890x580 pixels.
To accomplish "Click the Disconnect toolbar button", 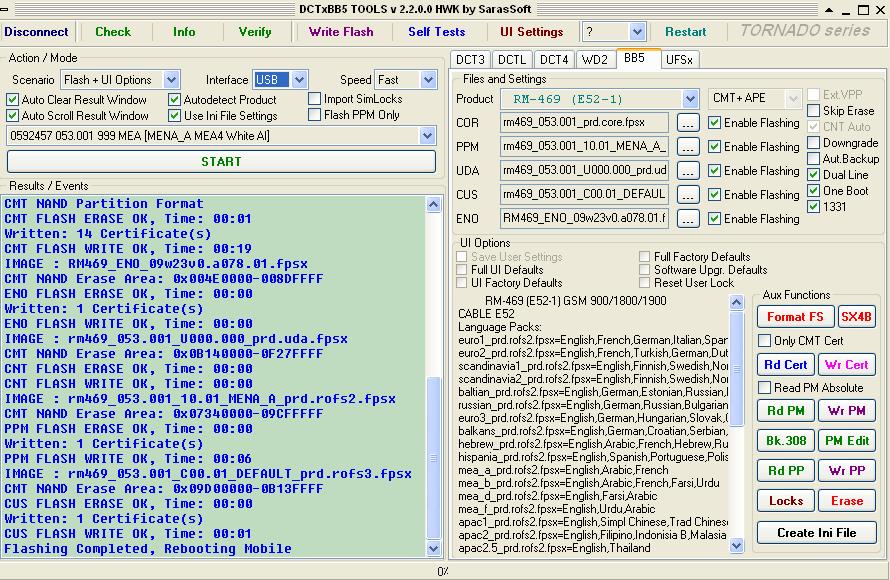I will click(x=36, y=32).
